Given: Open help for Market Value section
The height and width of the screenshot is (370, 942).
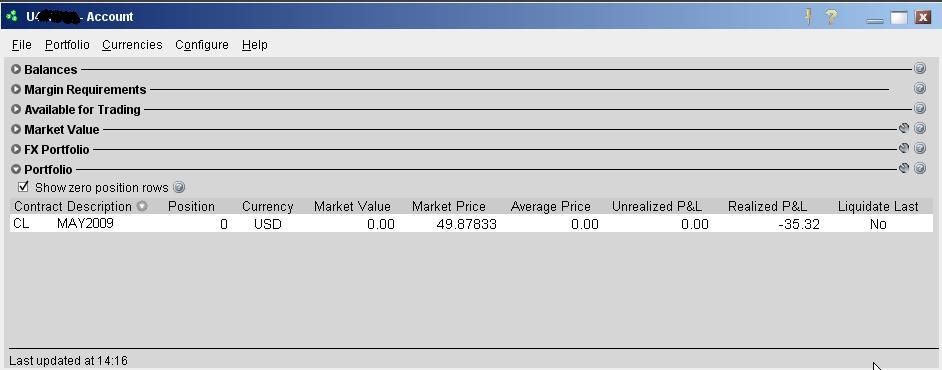Looking at the screenshot, I should click(x=920, y=128).
